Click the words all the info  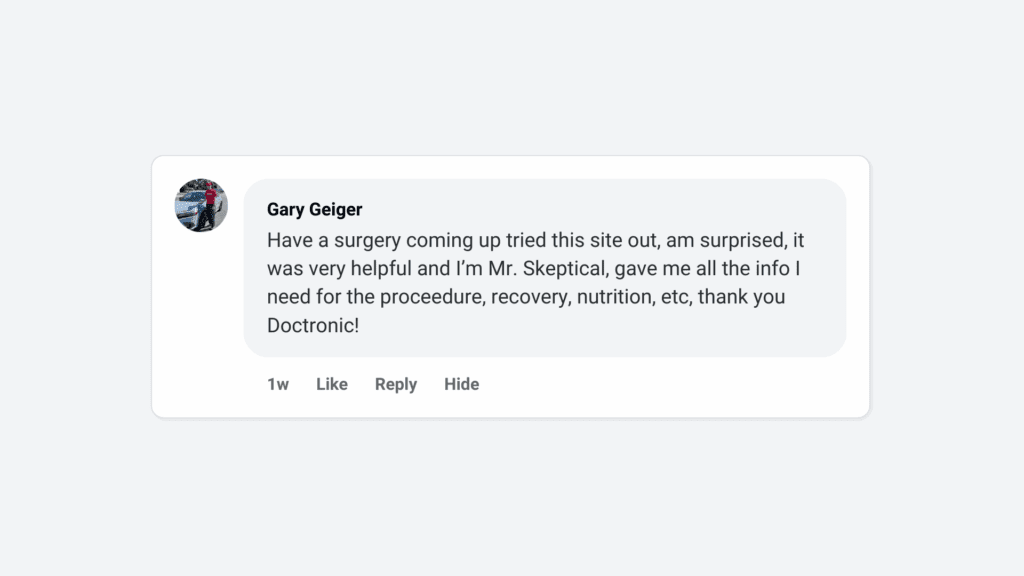pyautogui.click(x=743, y=269)
